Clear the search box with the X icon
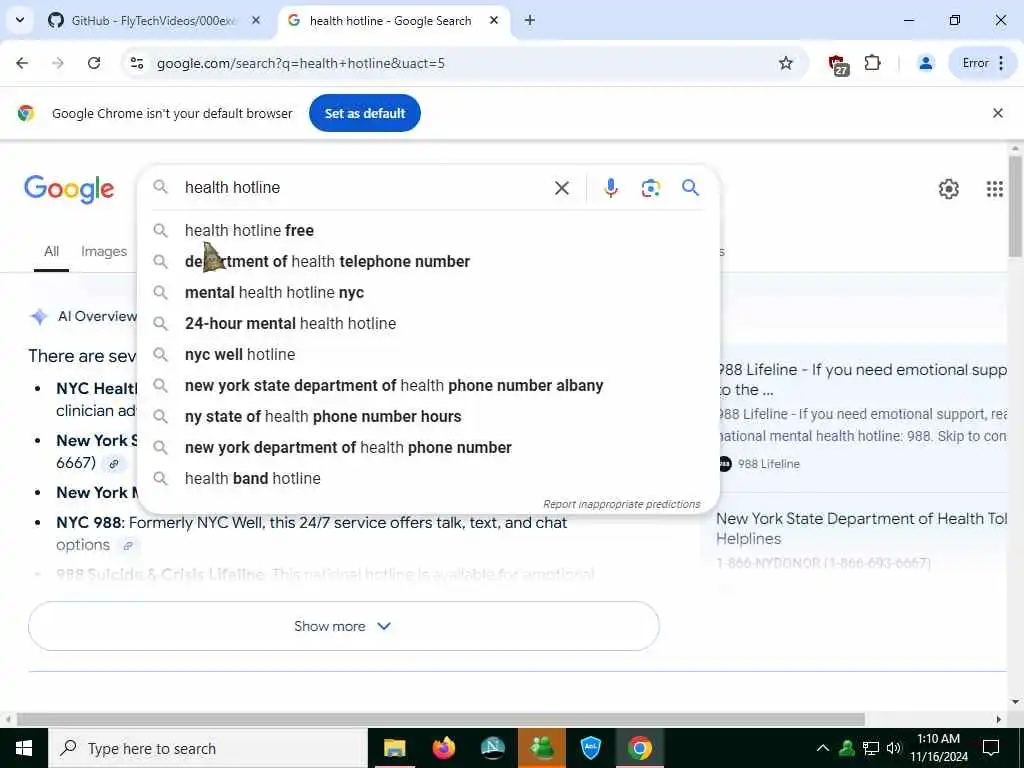1024x768 pixels. click(562, 188)
